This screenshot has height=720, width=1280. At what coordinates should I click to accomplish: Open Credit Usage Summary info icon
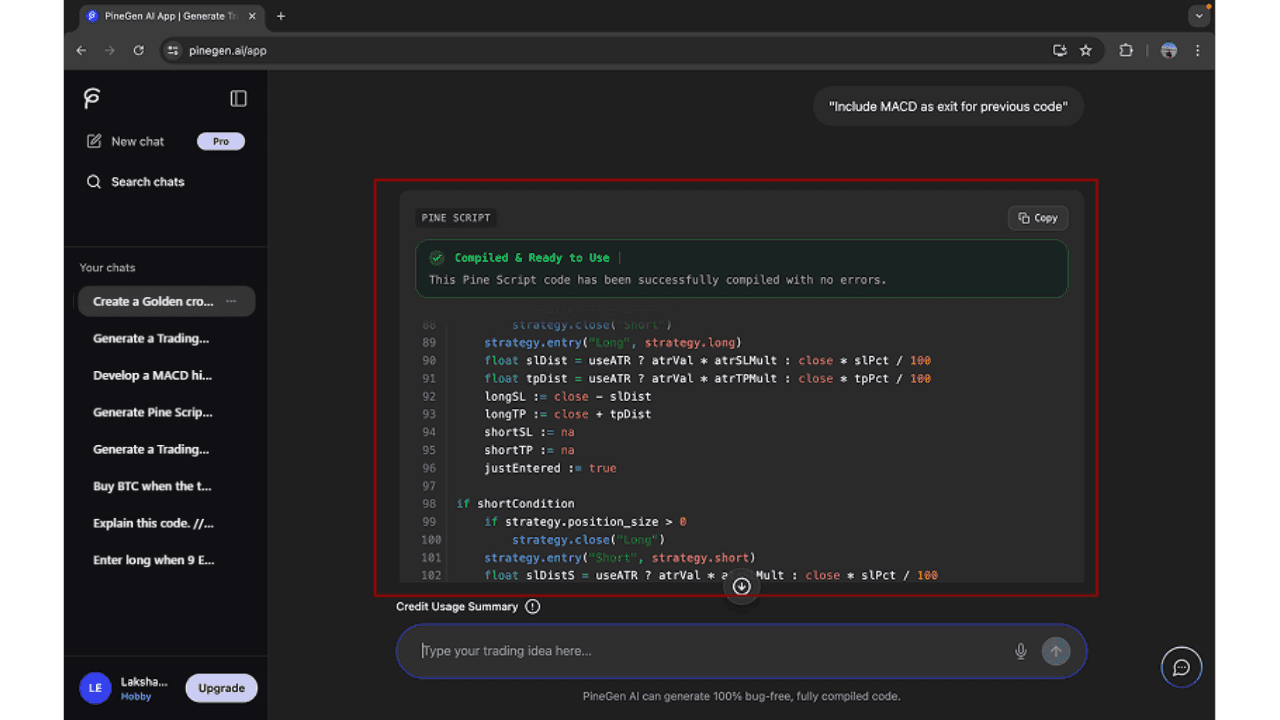point(532,606)
